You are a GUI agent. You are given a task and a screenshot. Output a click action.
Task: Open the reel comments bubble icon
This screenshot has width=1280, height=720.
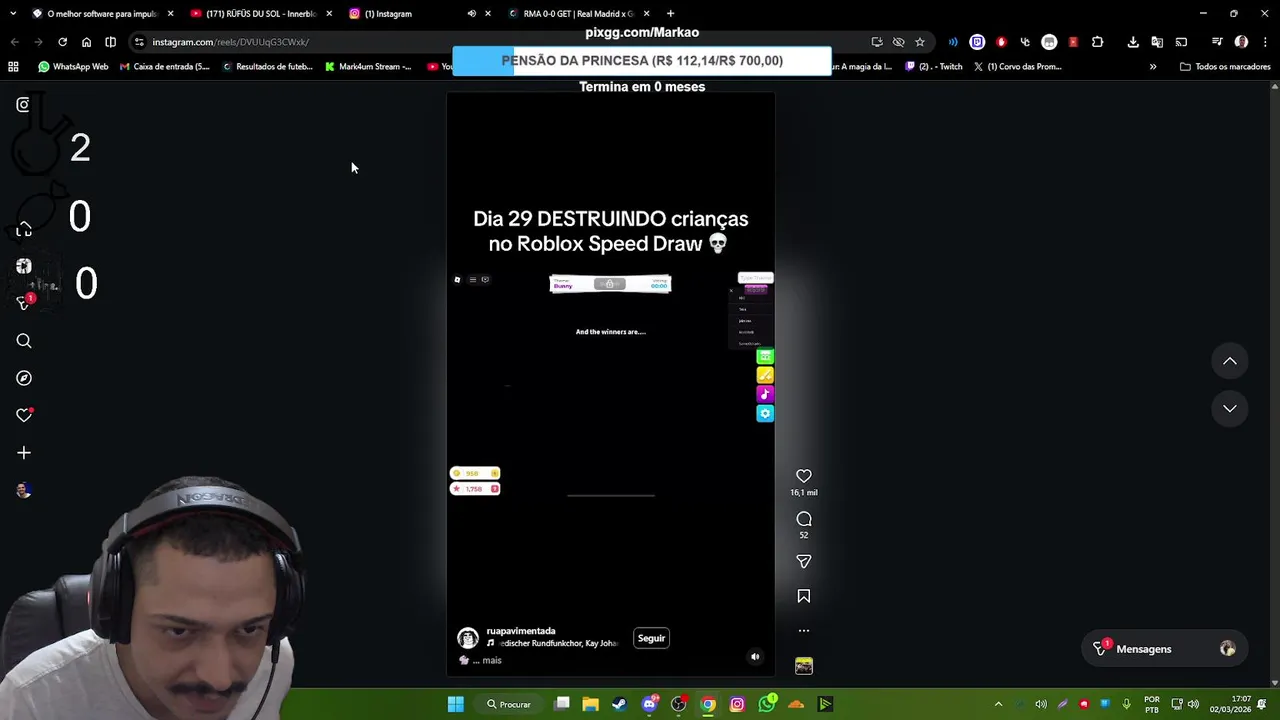point(804,519)
